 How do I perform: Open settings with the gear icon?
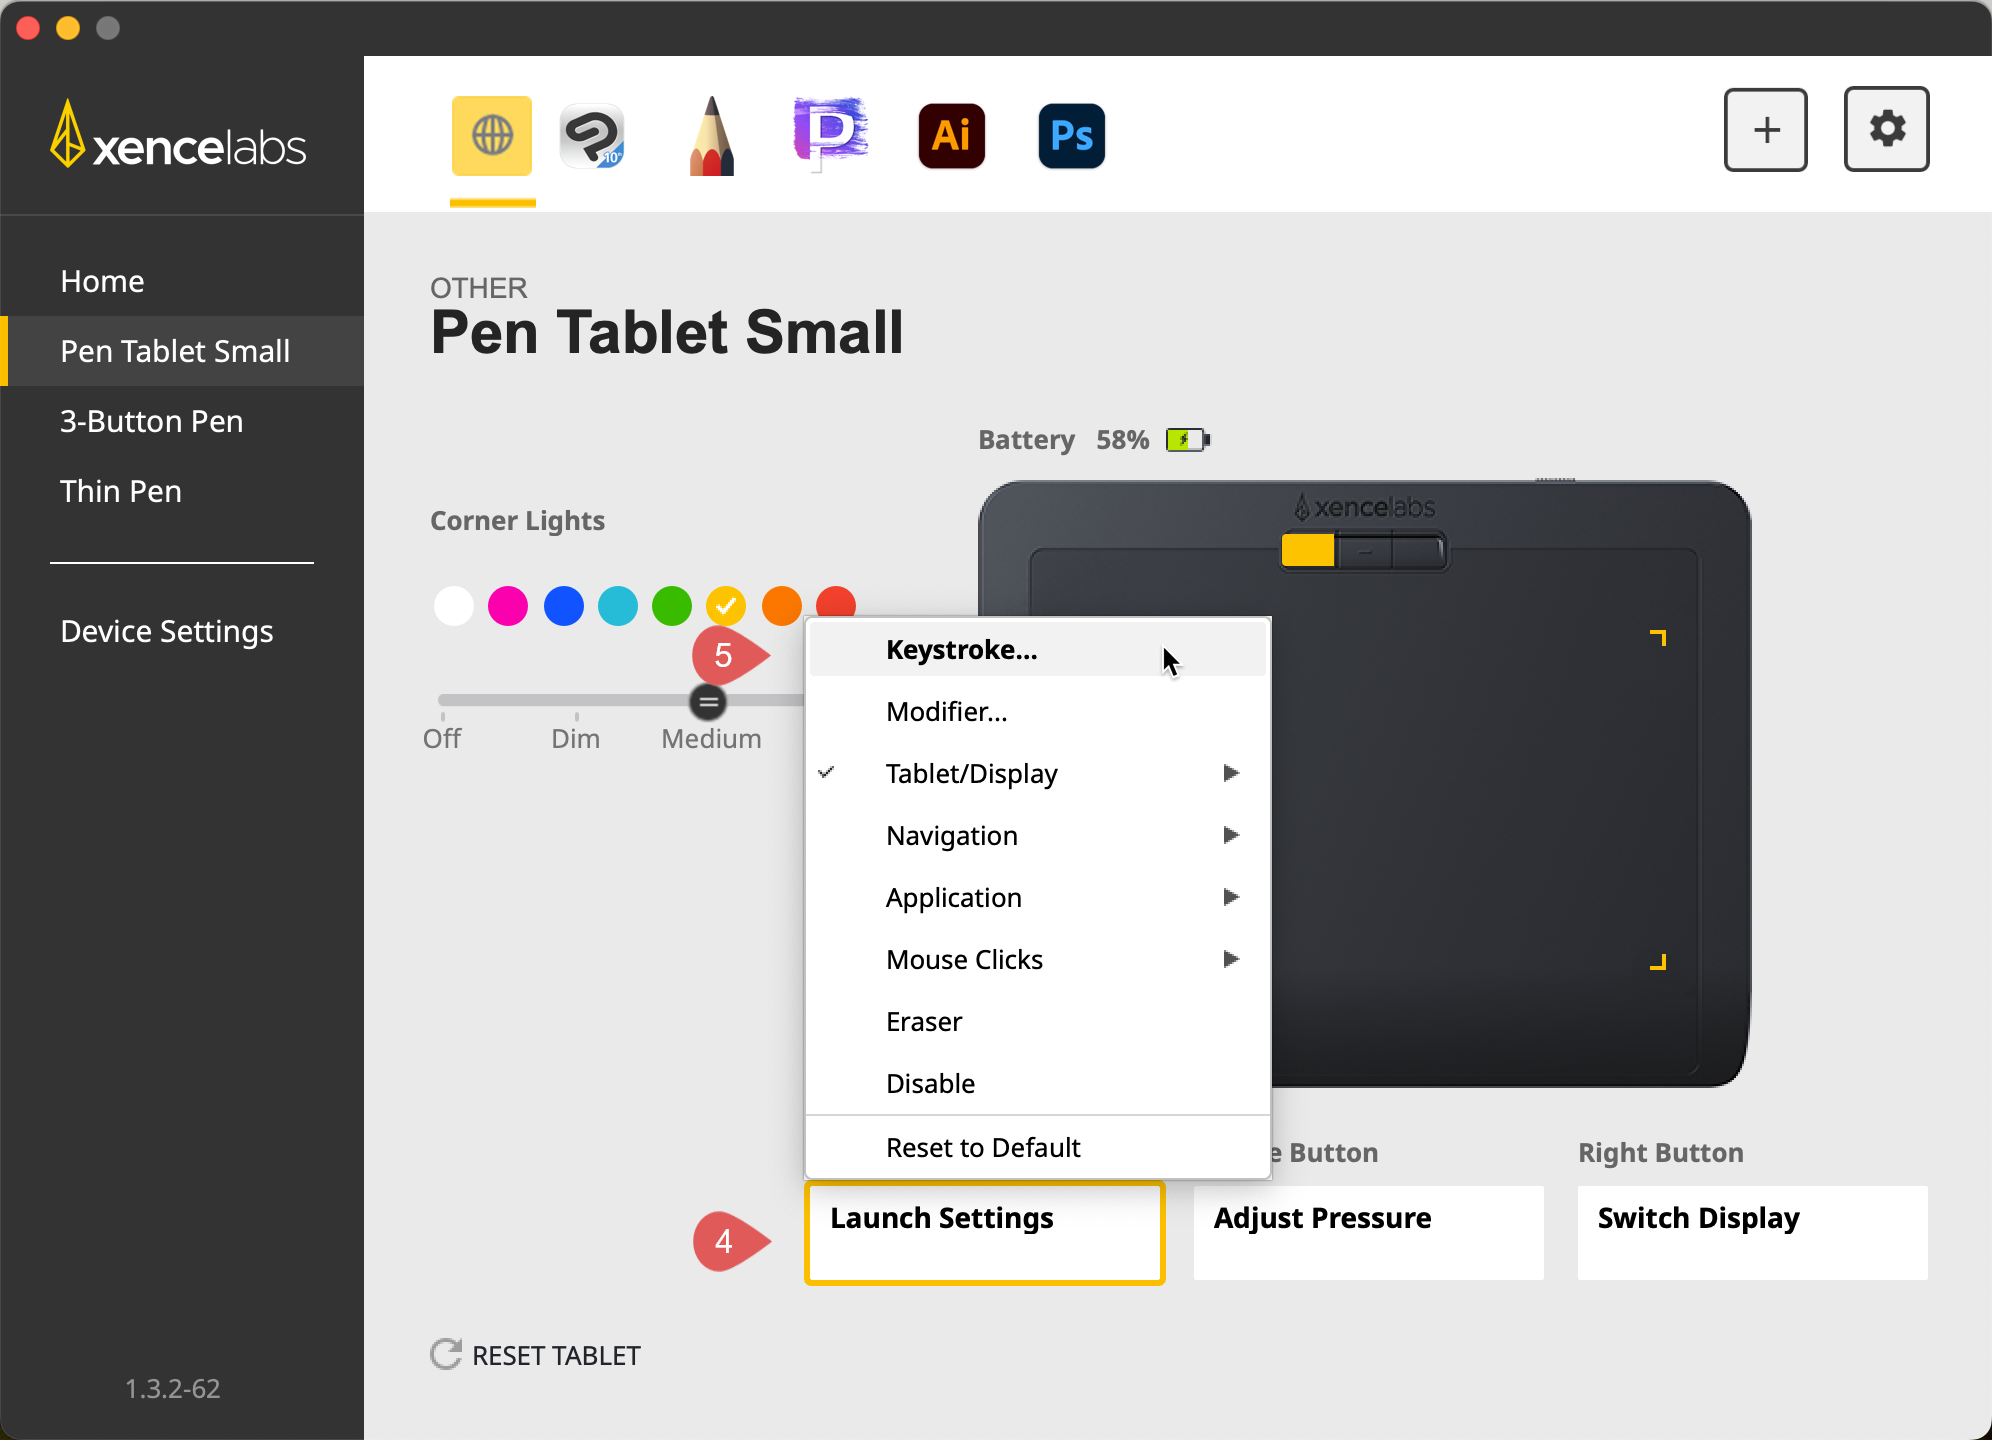click(x=1886, y=130)
